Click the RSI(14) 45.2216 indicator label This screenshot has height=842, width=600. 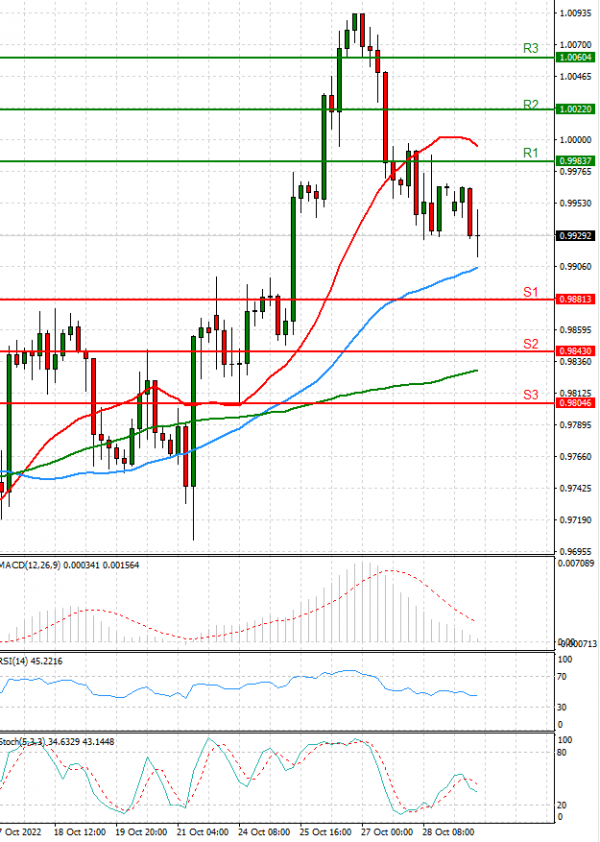tap(31, 661)
